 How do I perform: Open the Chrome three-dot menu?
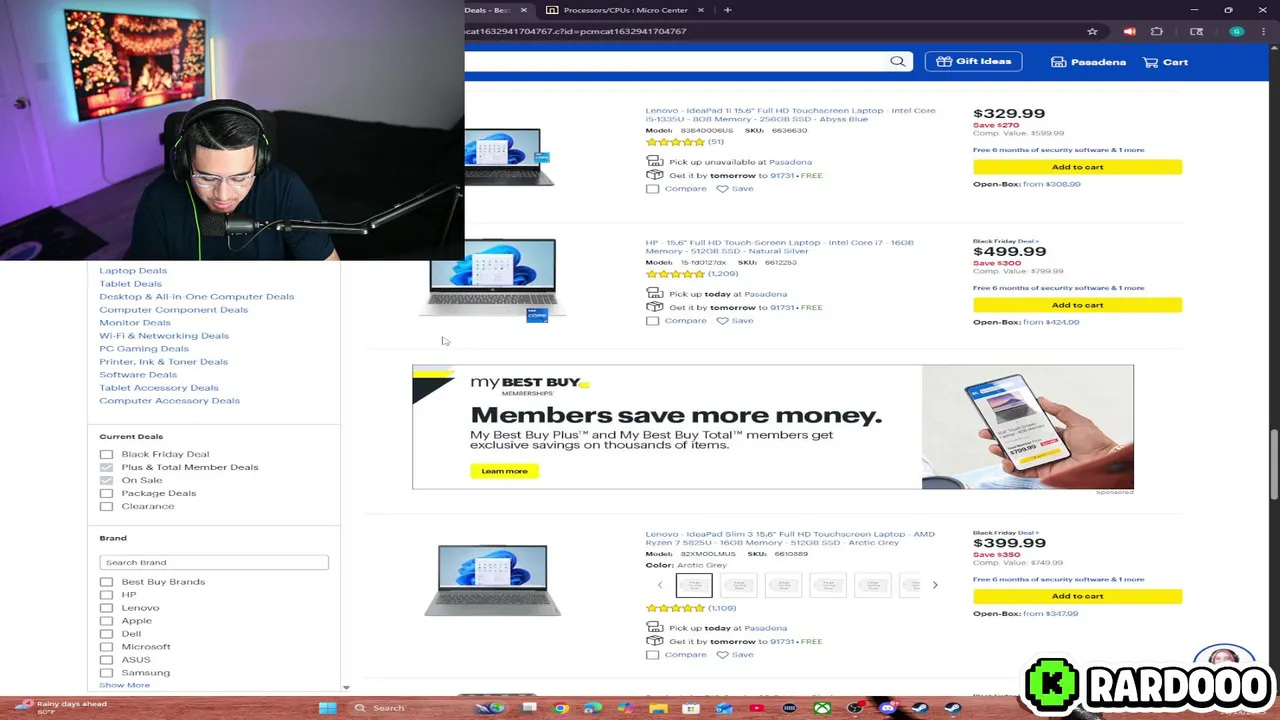pos(1262,31)
